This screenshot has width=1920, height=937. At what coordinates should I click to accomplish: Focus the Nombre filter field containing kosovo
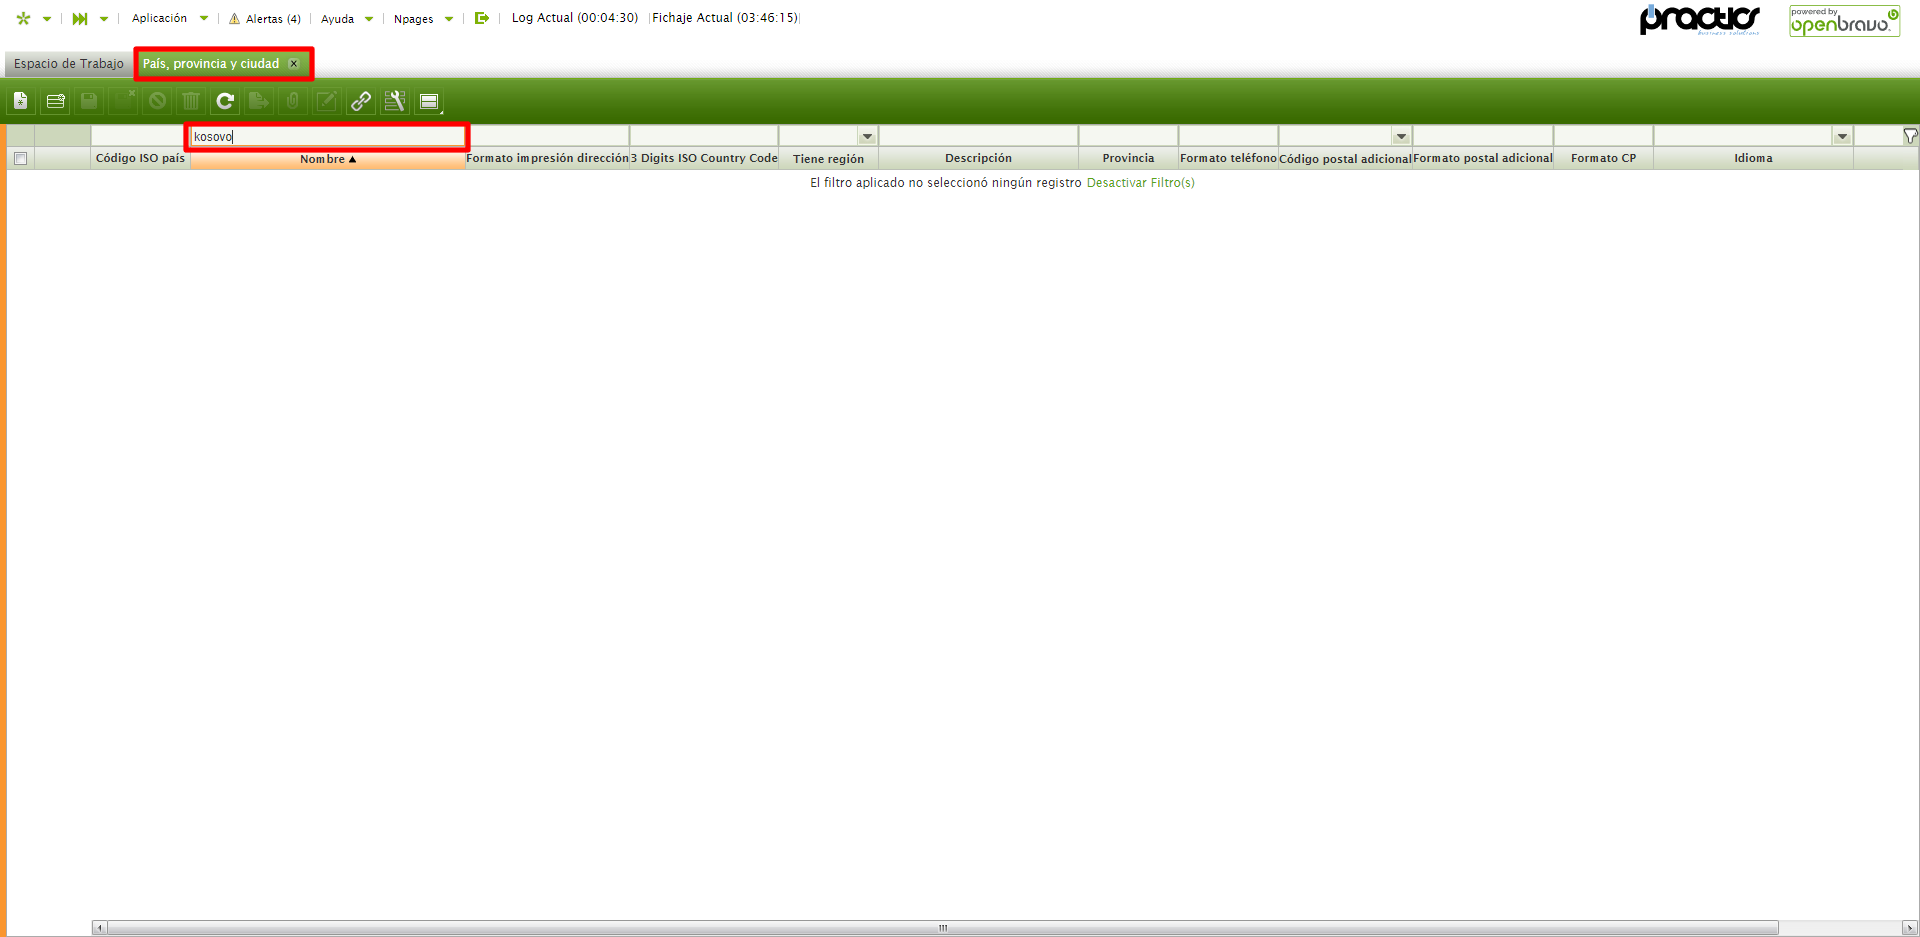click(328, 136)
